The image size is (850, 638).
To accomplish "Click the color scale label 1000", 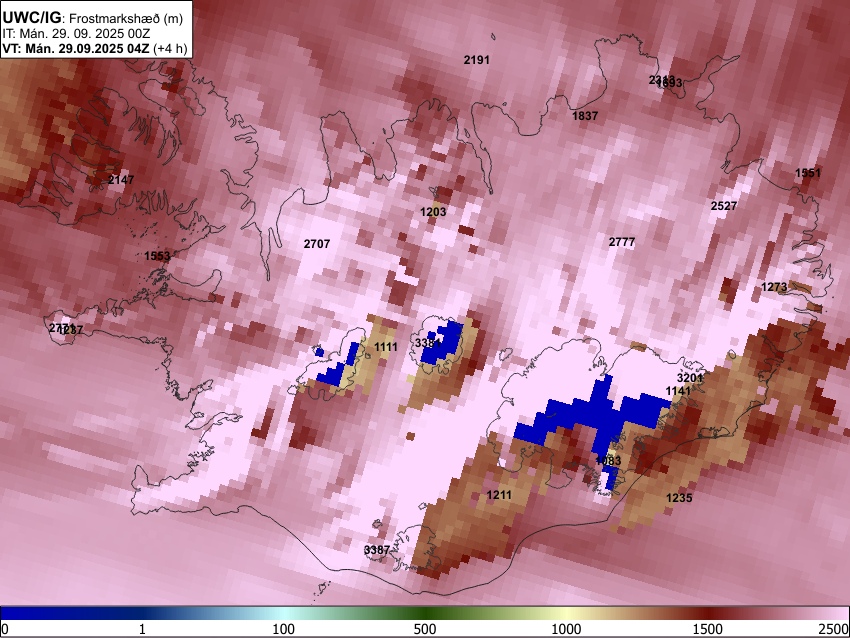I will click(566, 629).
